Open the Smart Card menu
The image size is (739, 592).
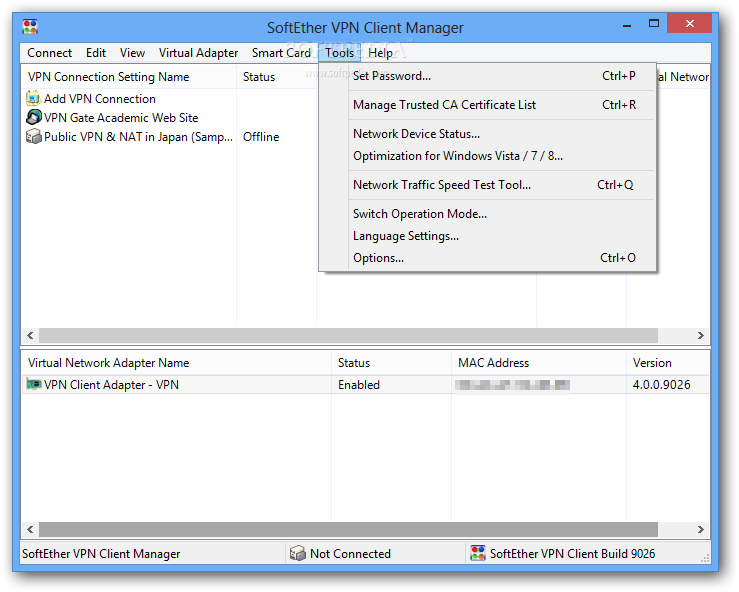[281, 53]
